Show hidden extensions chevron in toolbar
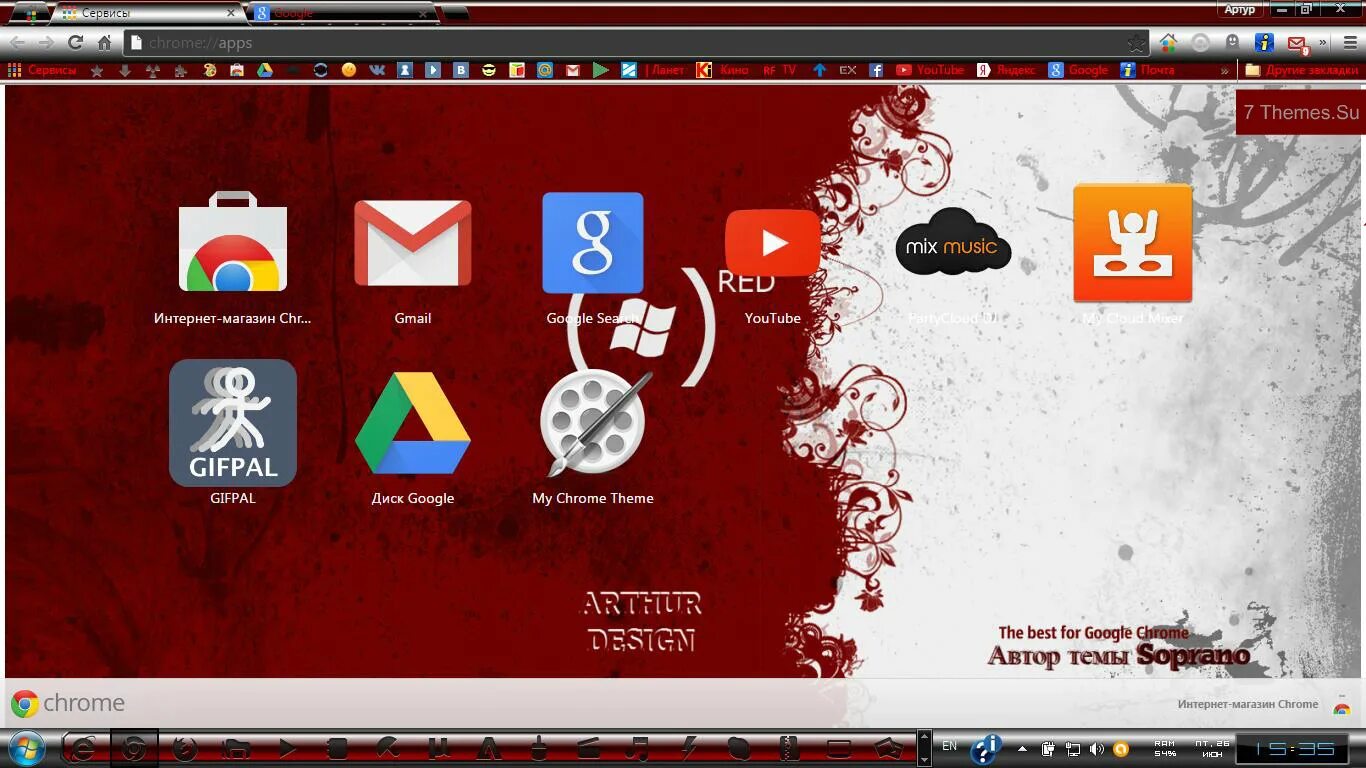 (1323, 43)
